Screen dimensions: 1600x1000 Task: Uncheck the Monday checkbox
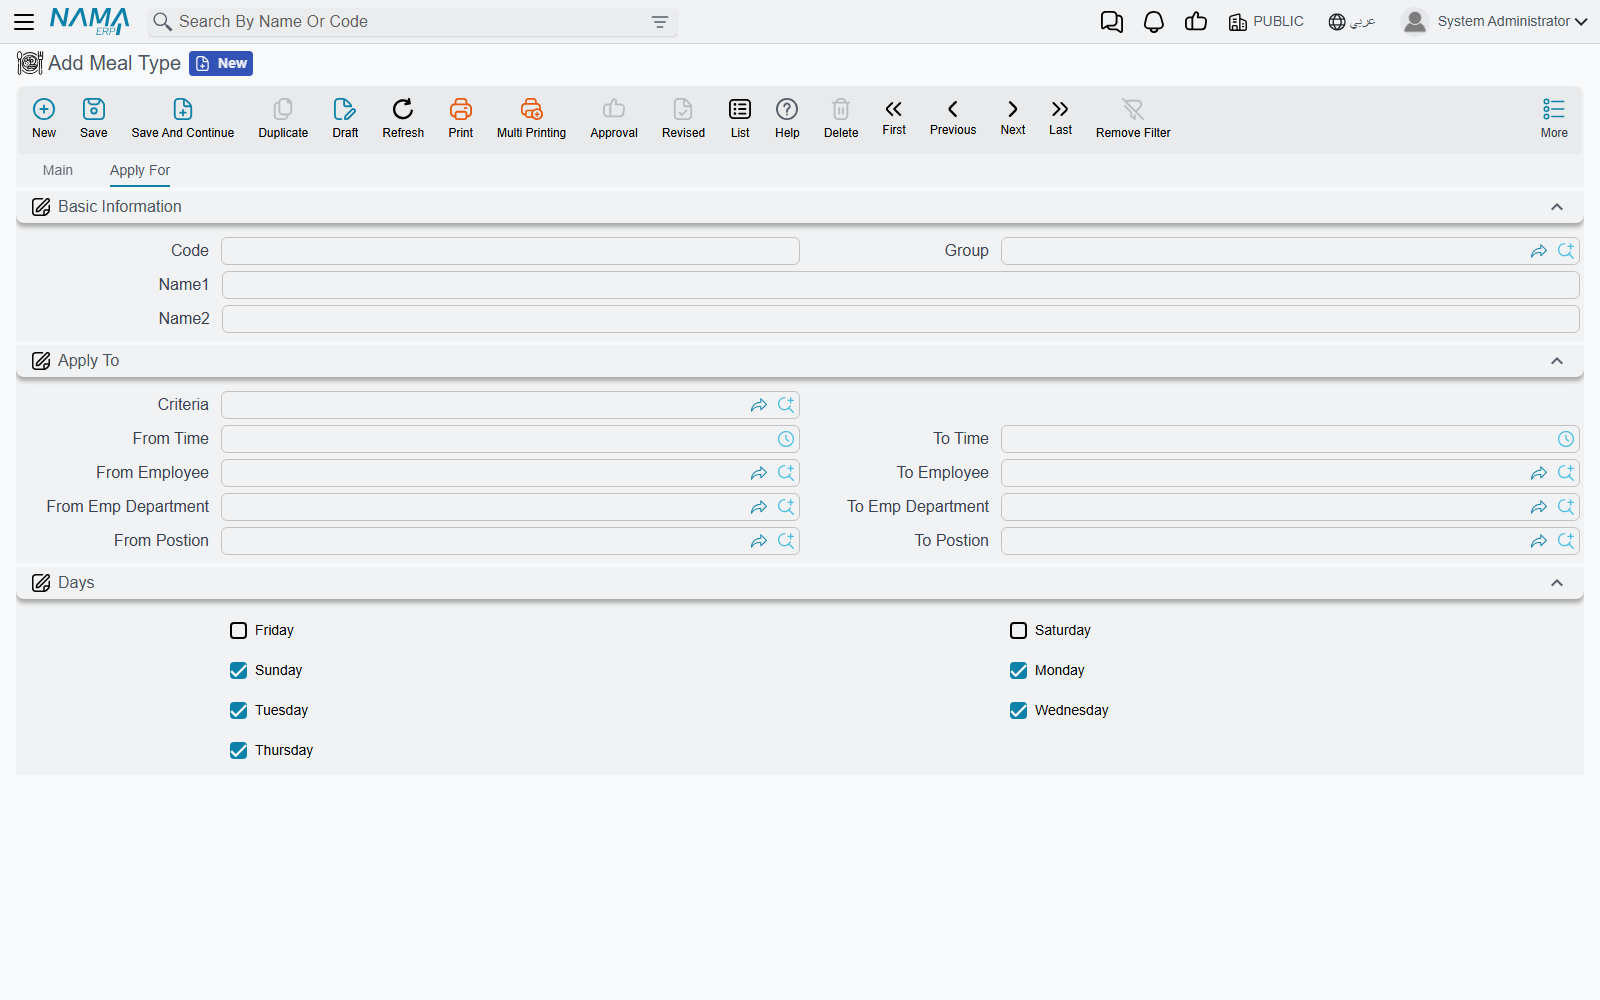click(x=1018, y=670)
